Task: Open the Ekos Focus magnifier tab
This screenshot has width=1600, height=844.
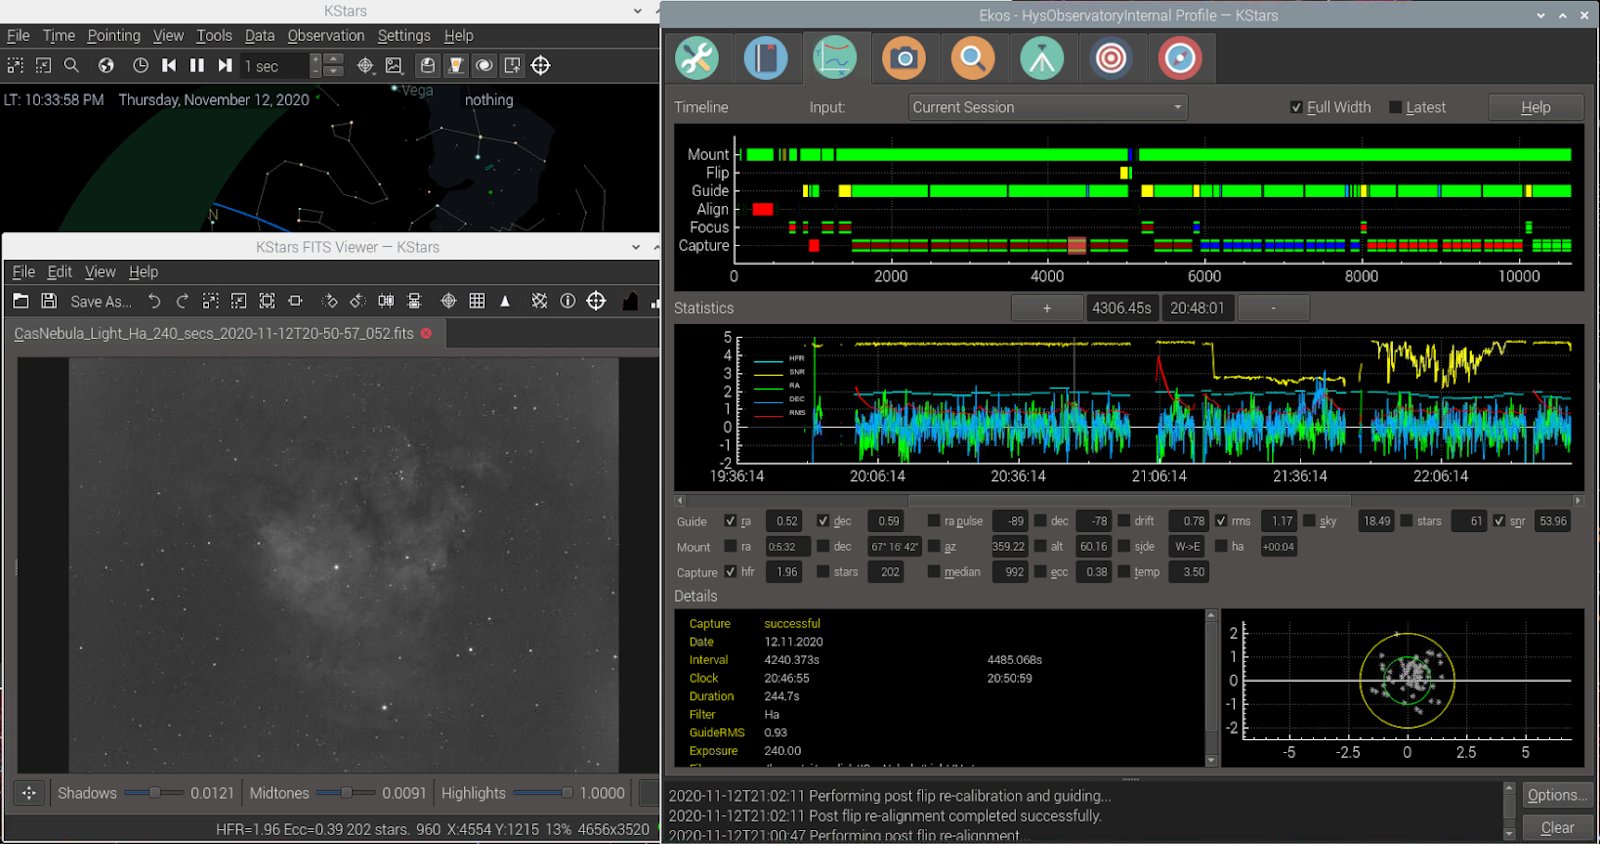Action: (x=973, y=58)
